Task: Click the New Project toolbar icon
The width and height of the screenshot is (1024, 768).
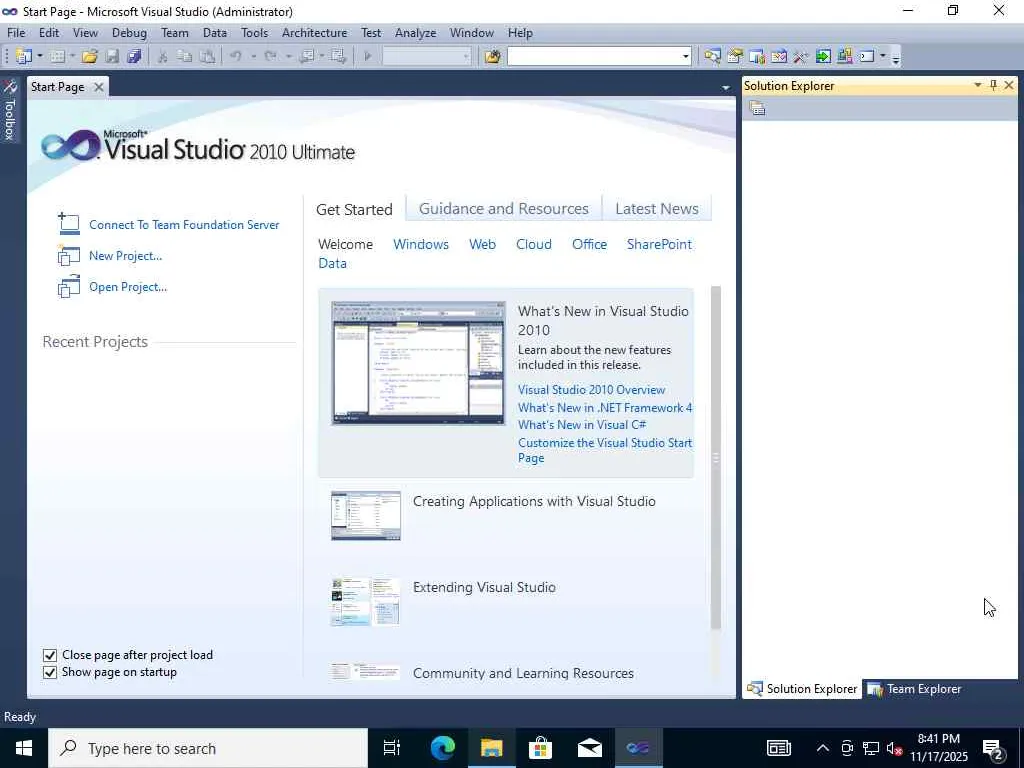Action: (24, 56)
